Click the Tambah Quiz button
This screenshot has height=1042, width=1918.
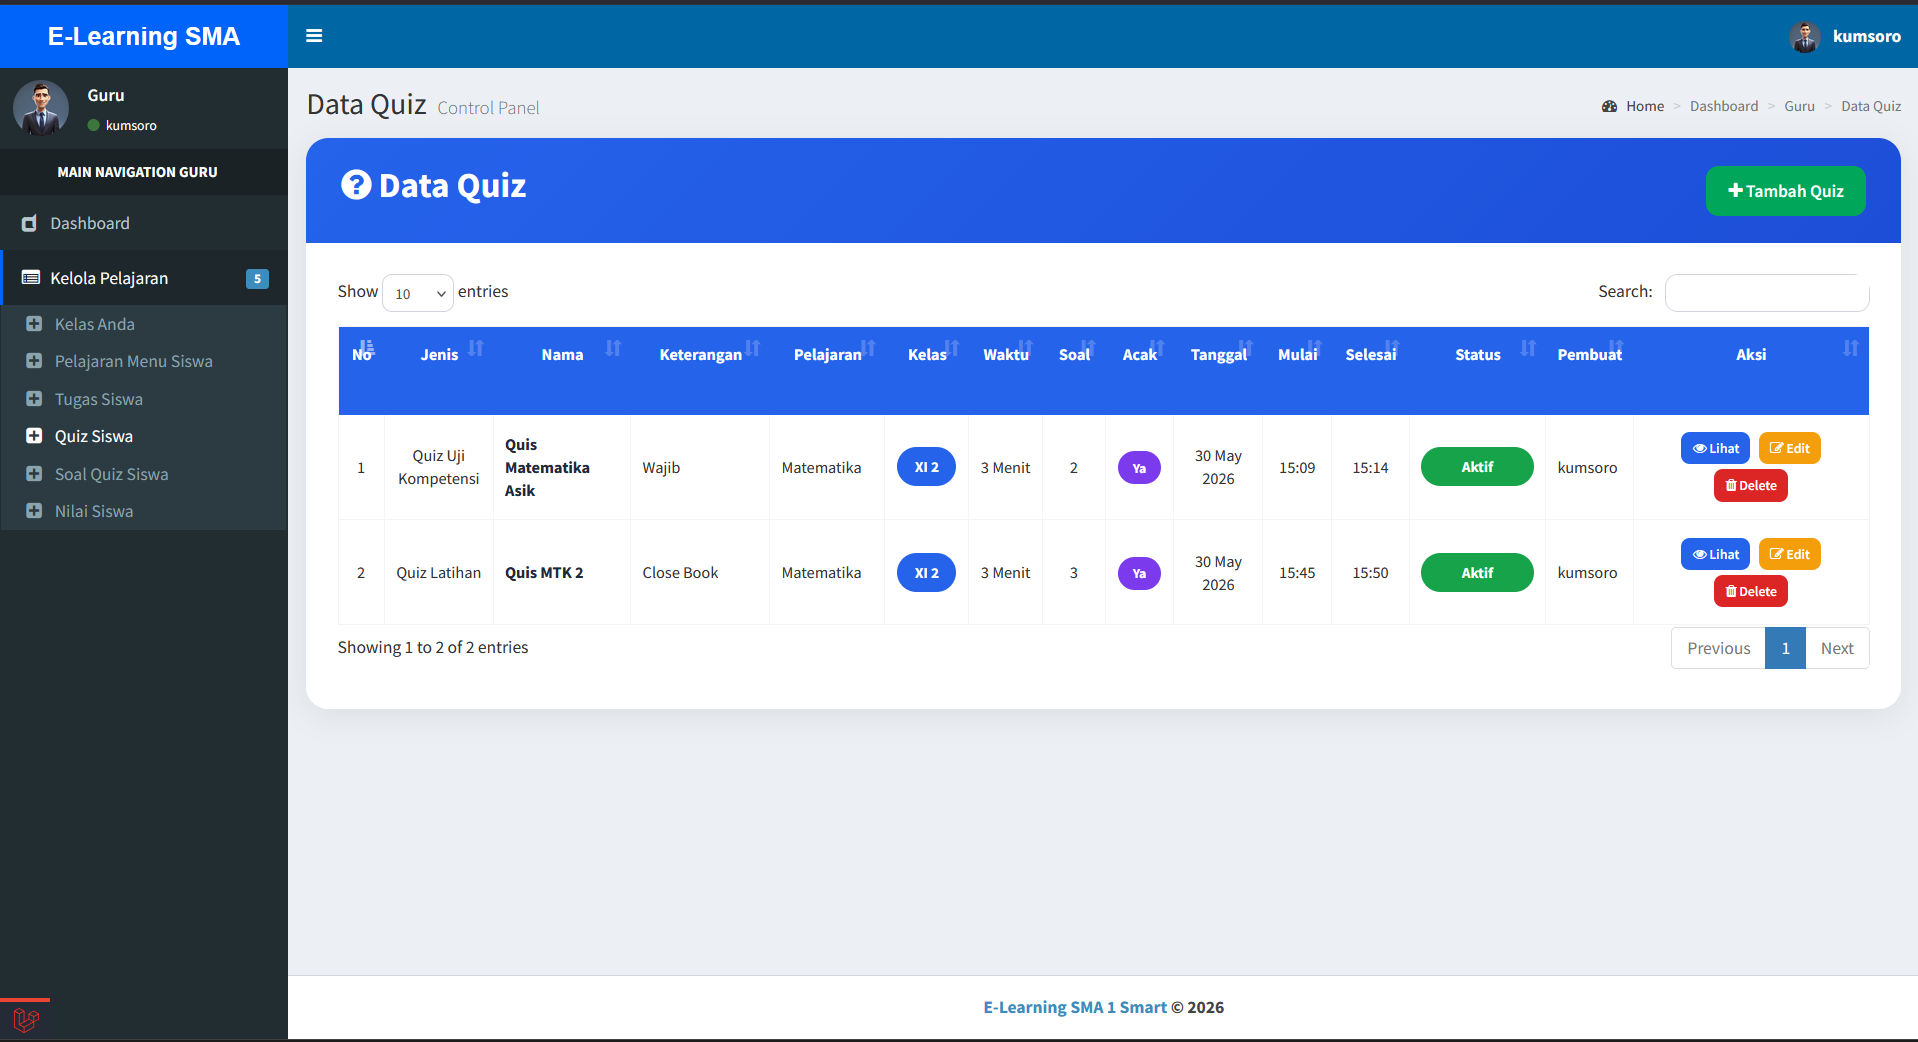click(1785, 191)
